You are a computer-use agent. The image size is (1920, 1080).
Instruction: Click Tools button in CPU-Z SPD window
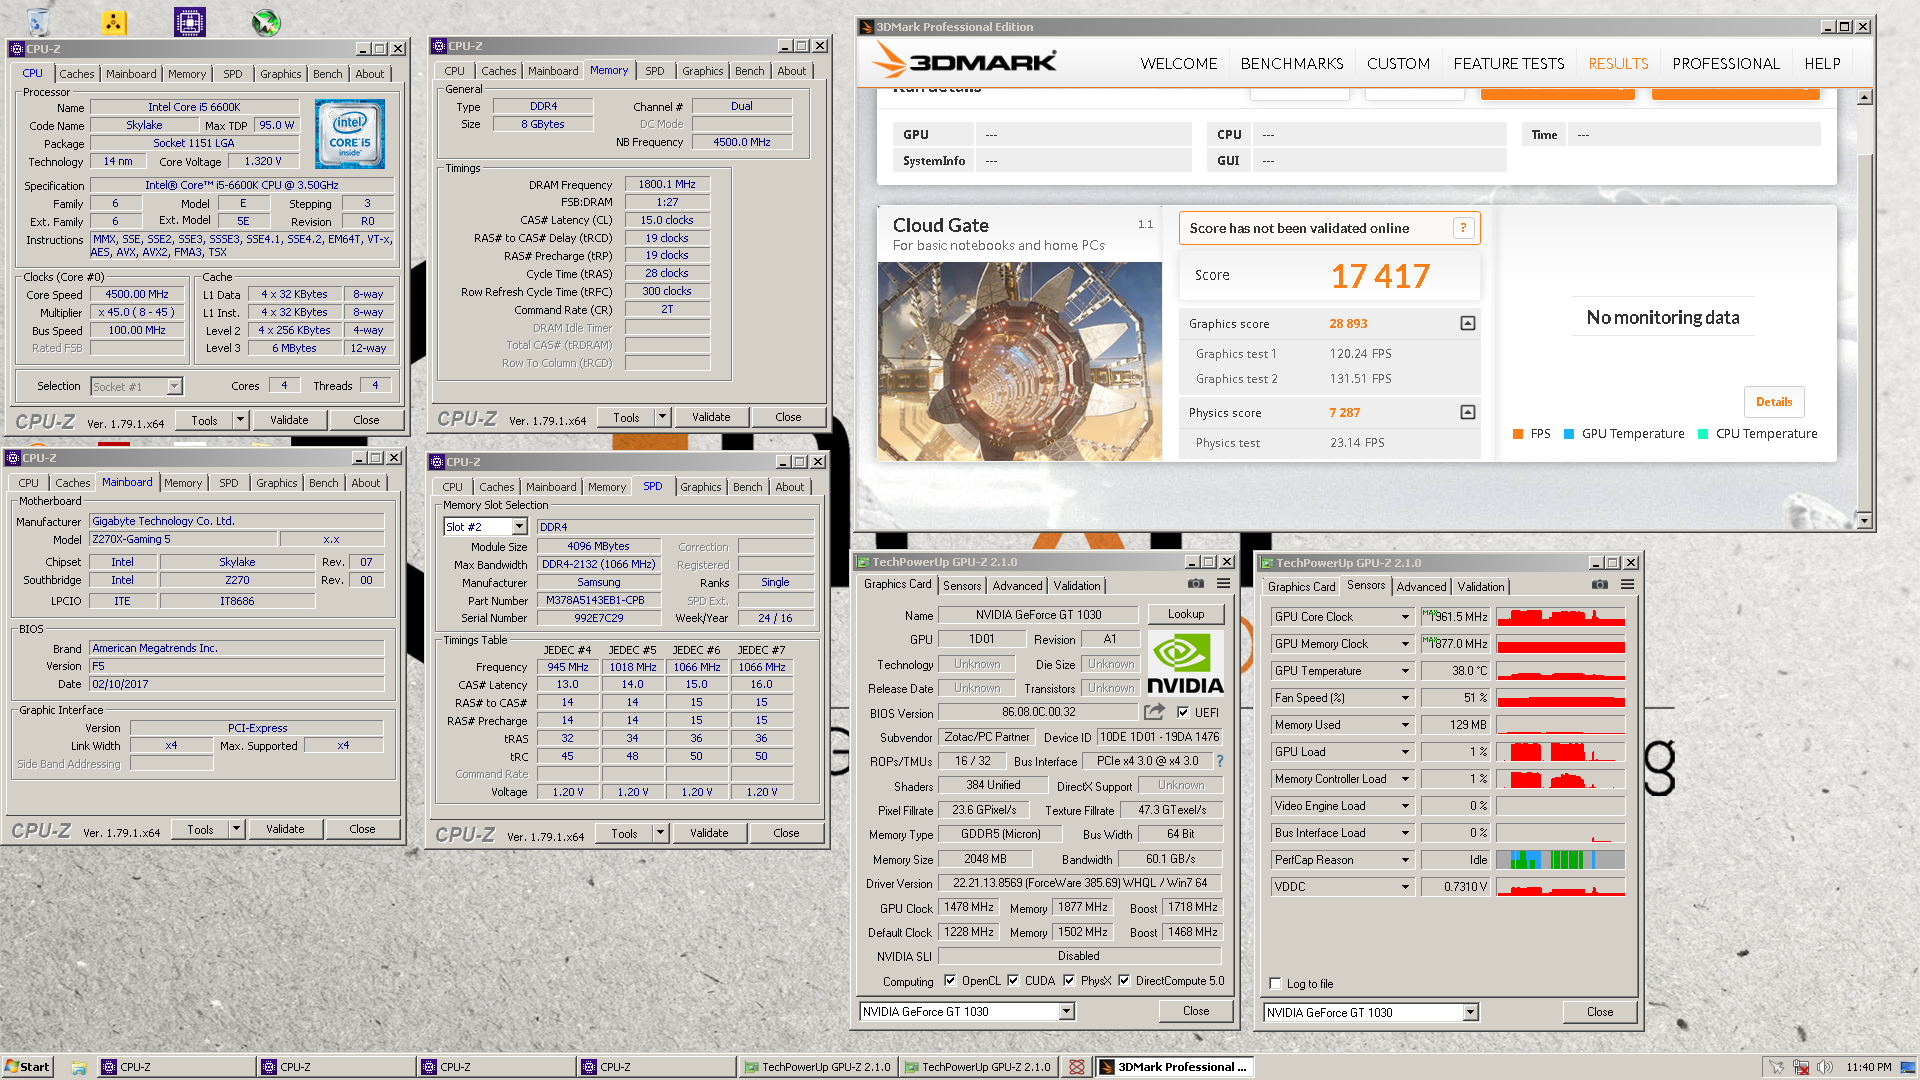[x=624, y=833]
